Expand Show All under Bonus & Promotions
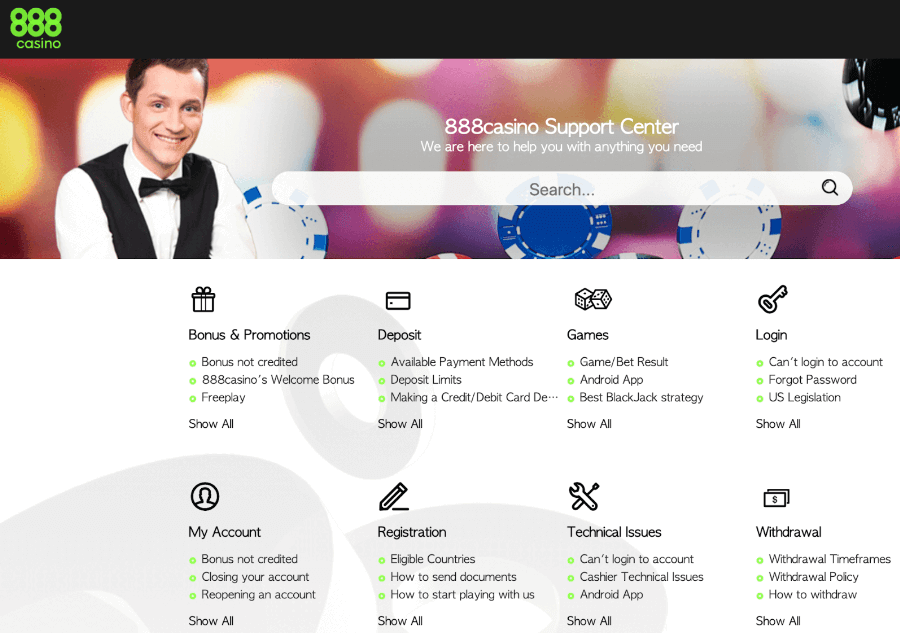The image size is (900, 633). 211,424
